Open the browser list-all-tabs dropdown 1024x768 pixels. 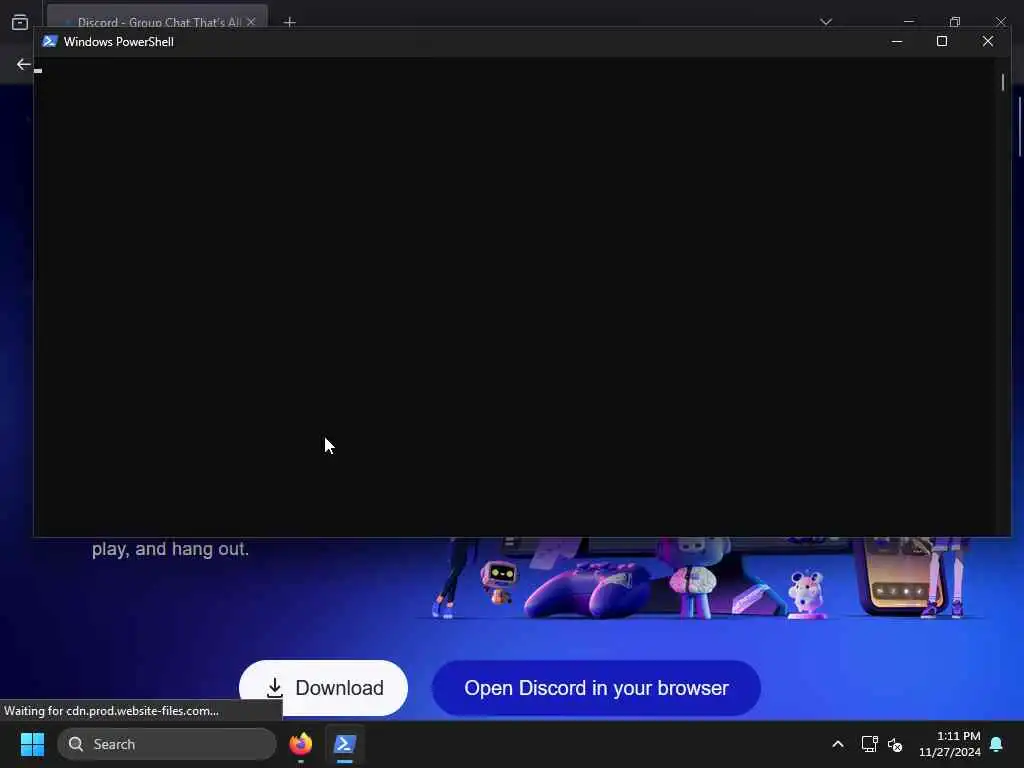click(826, 22)
